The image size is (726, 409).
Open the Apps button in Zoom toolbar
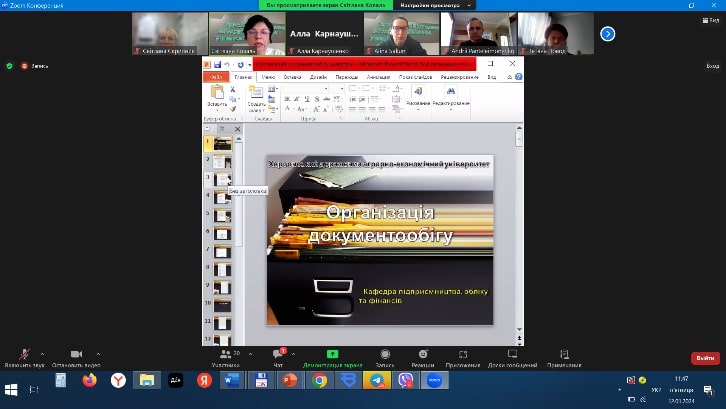click(x=463, y=358)
